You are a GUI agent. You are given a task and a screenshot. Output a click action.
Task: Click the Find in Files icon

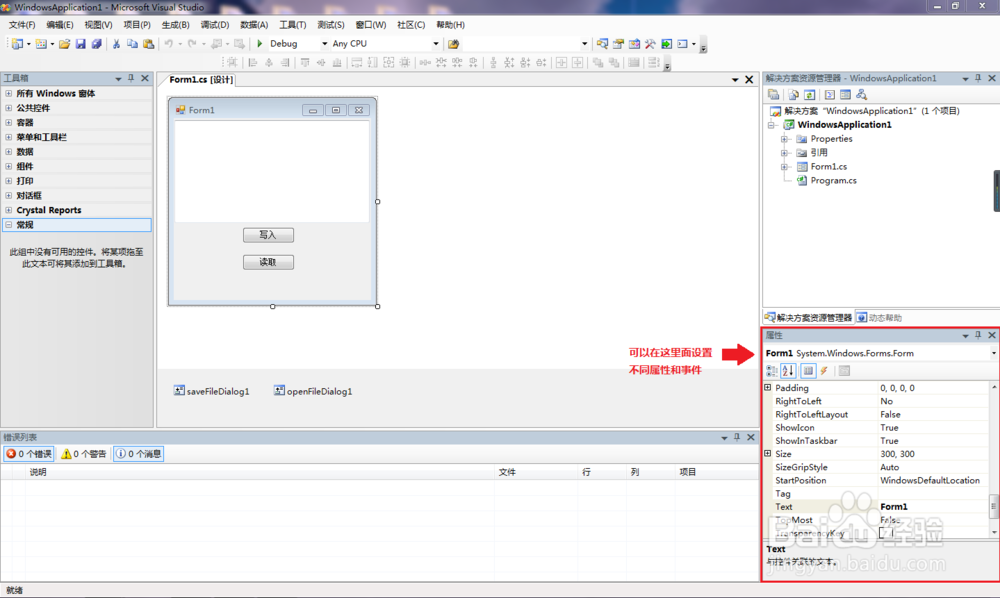click(x=453, y=43)
